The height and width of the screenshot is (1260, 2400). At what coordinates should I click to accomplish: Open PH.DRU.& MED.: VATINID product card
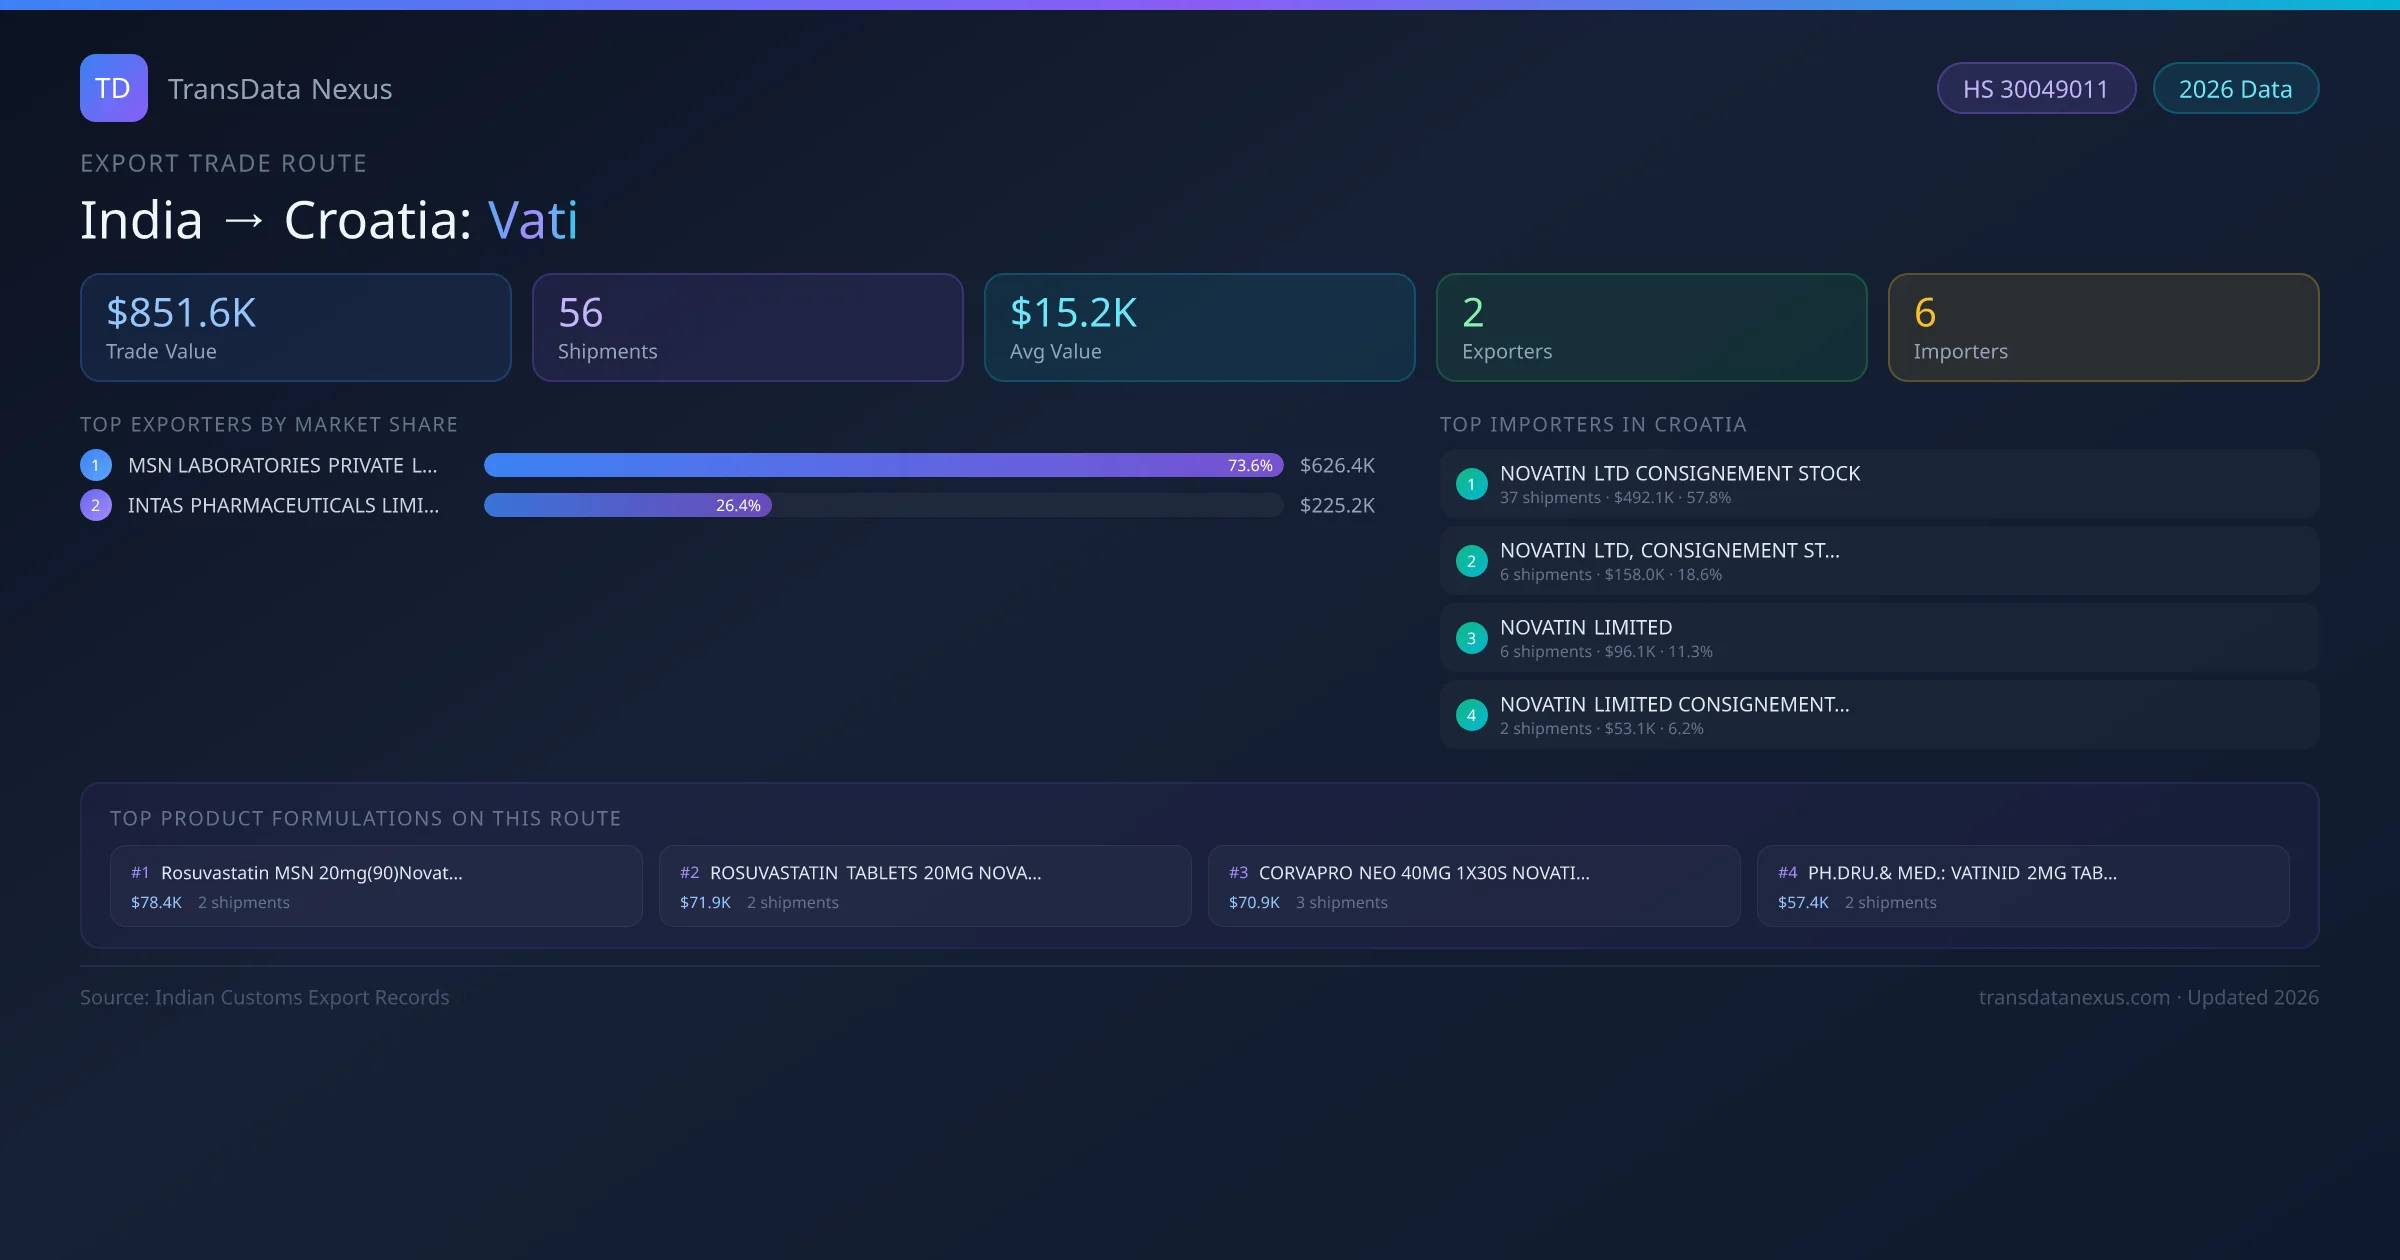[2022, 886]
